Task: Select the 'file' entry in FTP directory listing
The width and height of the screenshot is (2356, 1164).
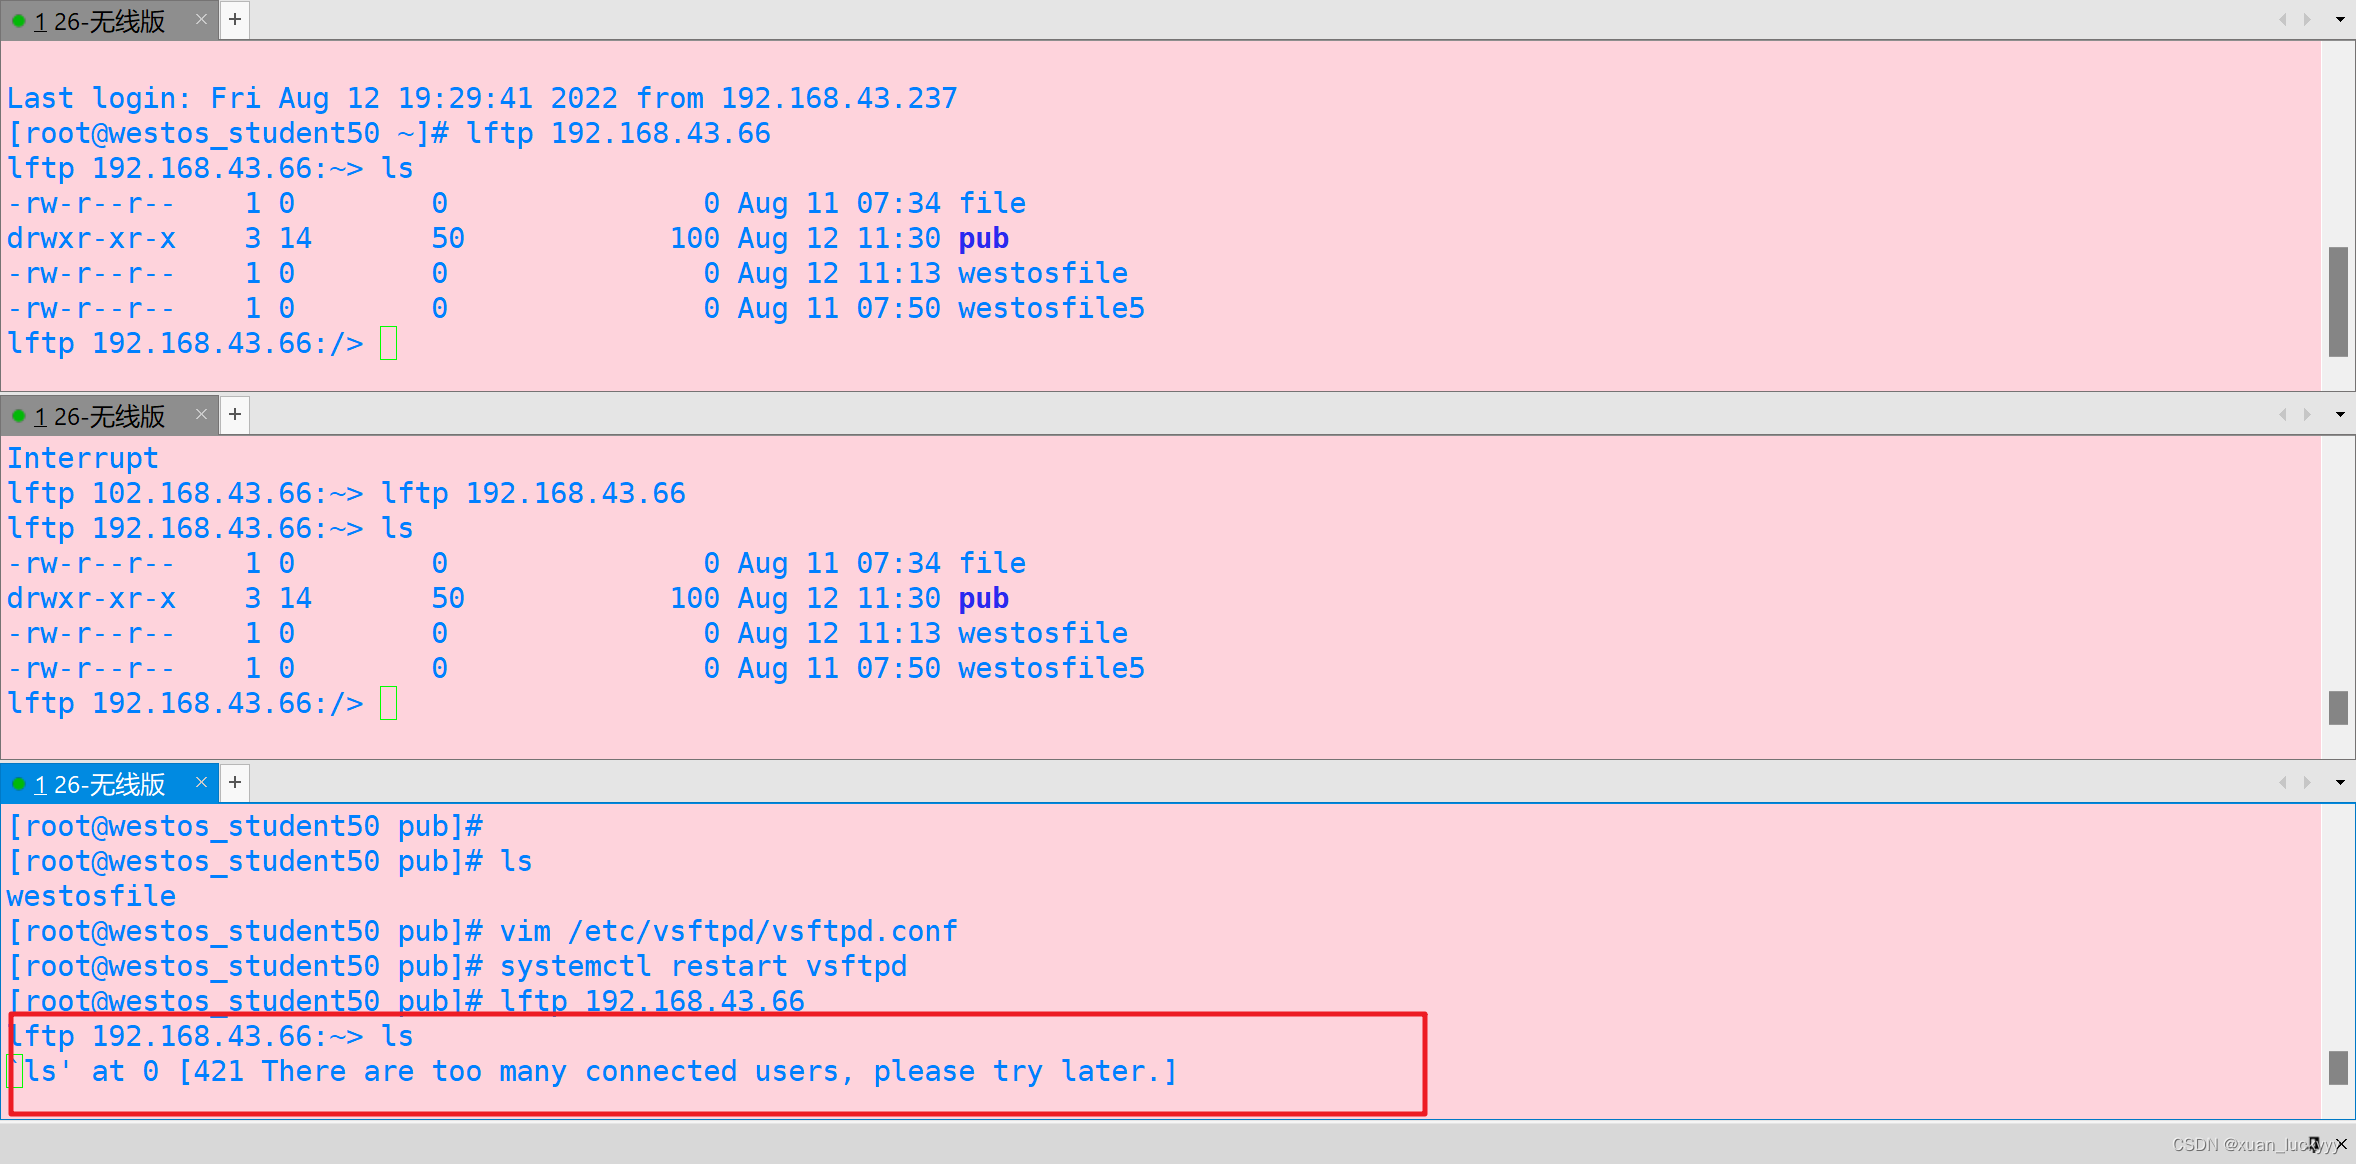Action: click(990, 203)
